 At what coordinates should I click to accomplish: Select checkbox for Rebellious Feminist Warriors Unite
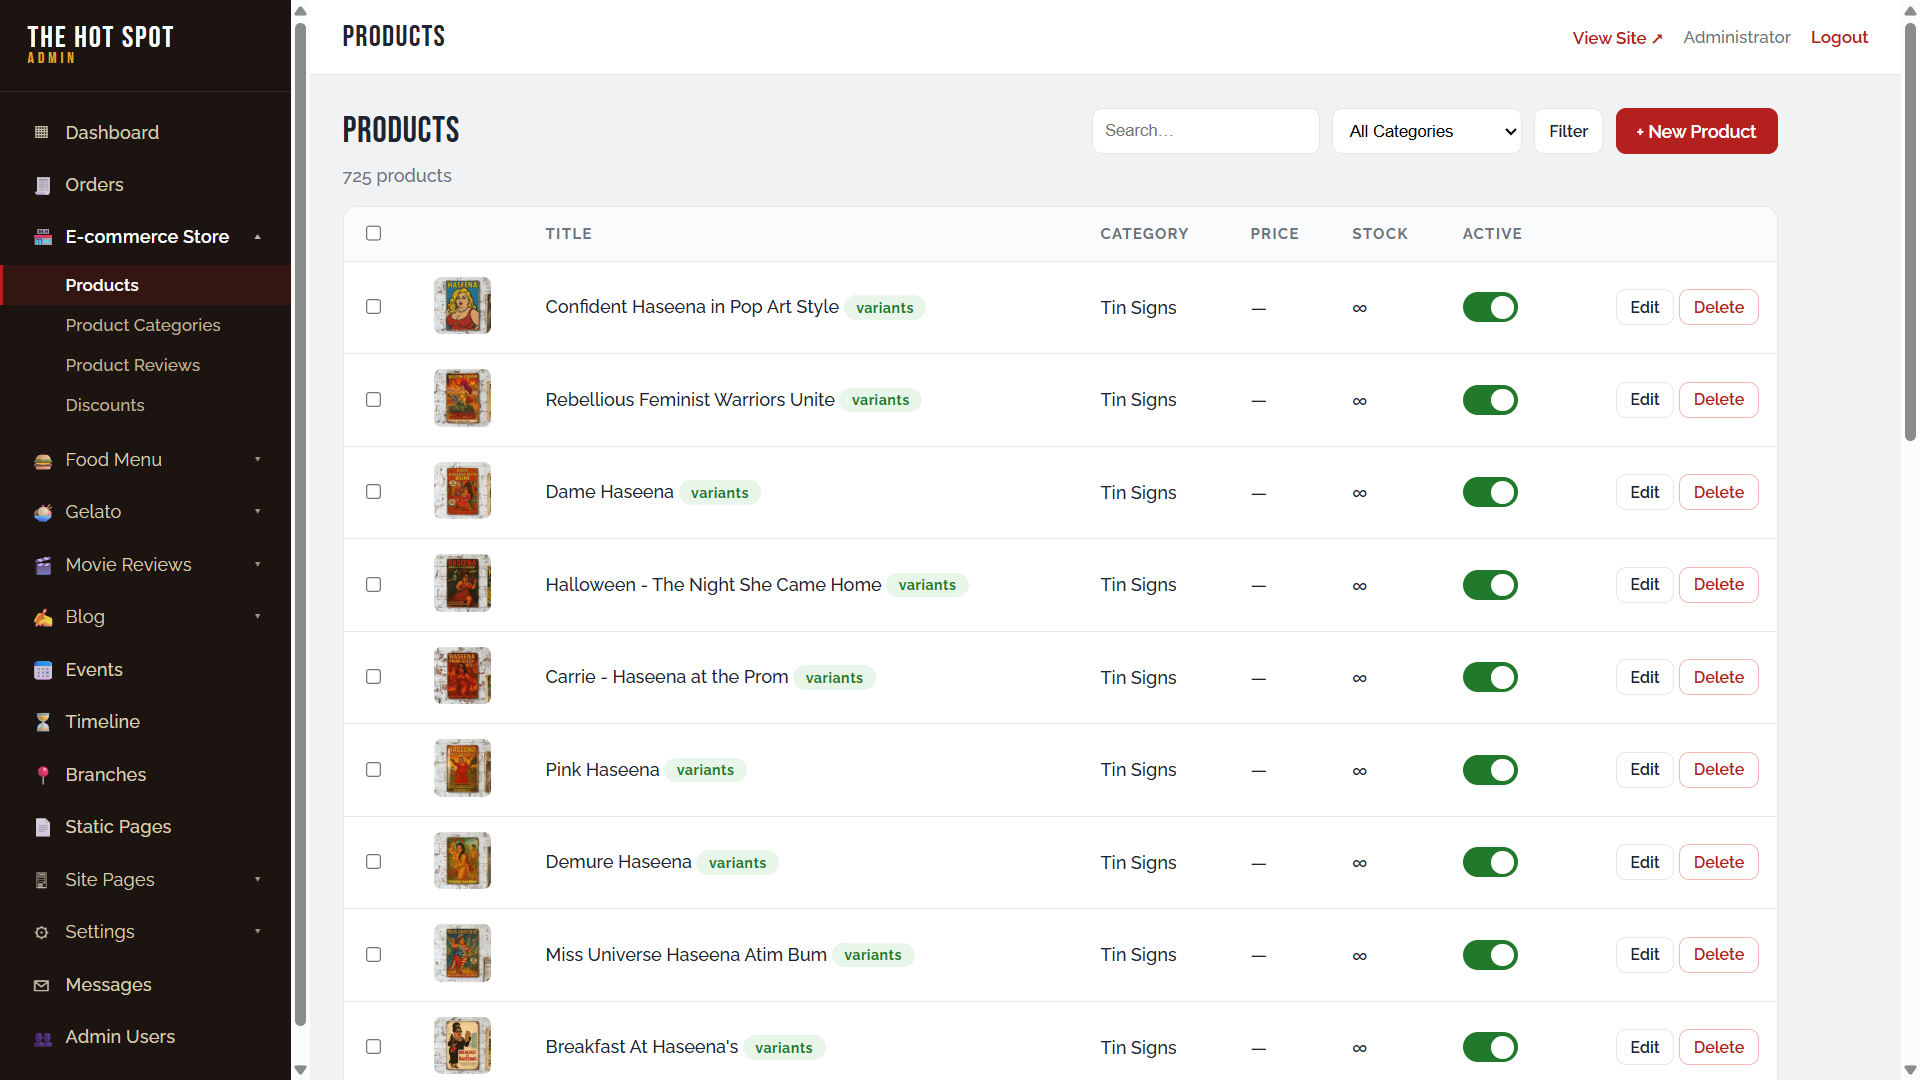point(374,400)
